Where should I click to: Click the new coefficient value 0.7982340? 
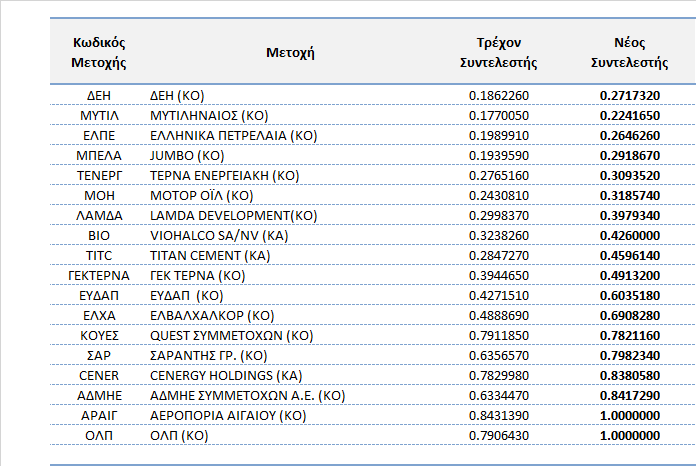[x=629, y=355]
